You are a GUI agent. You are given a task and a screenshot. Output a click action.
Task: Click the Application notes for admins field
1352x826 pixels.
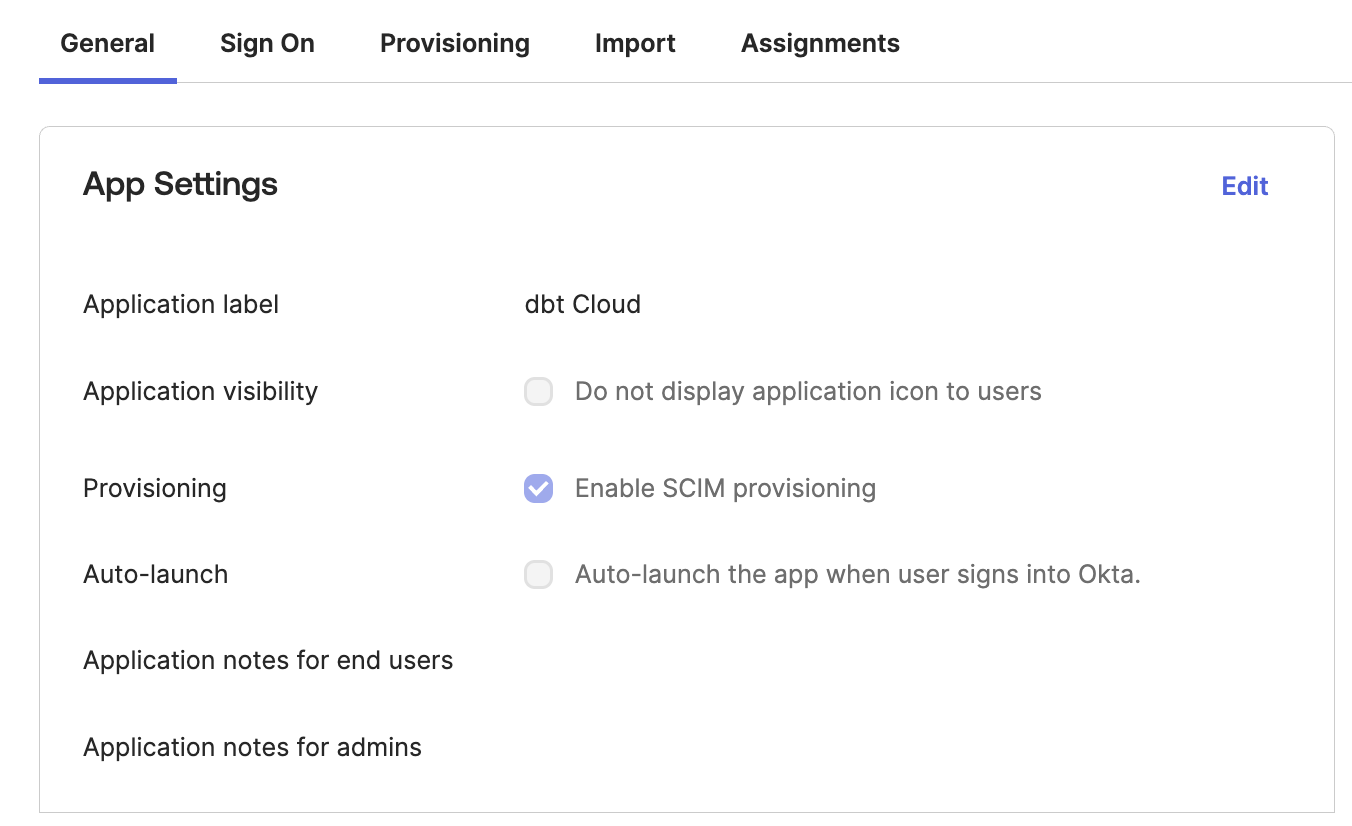click(252, 747)
